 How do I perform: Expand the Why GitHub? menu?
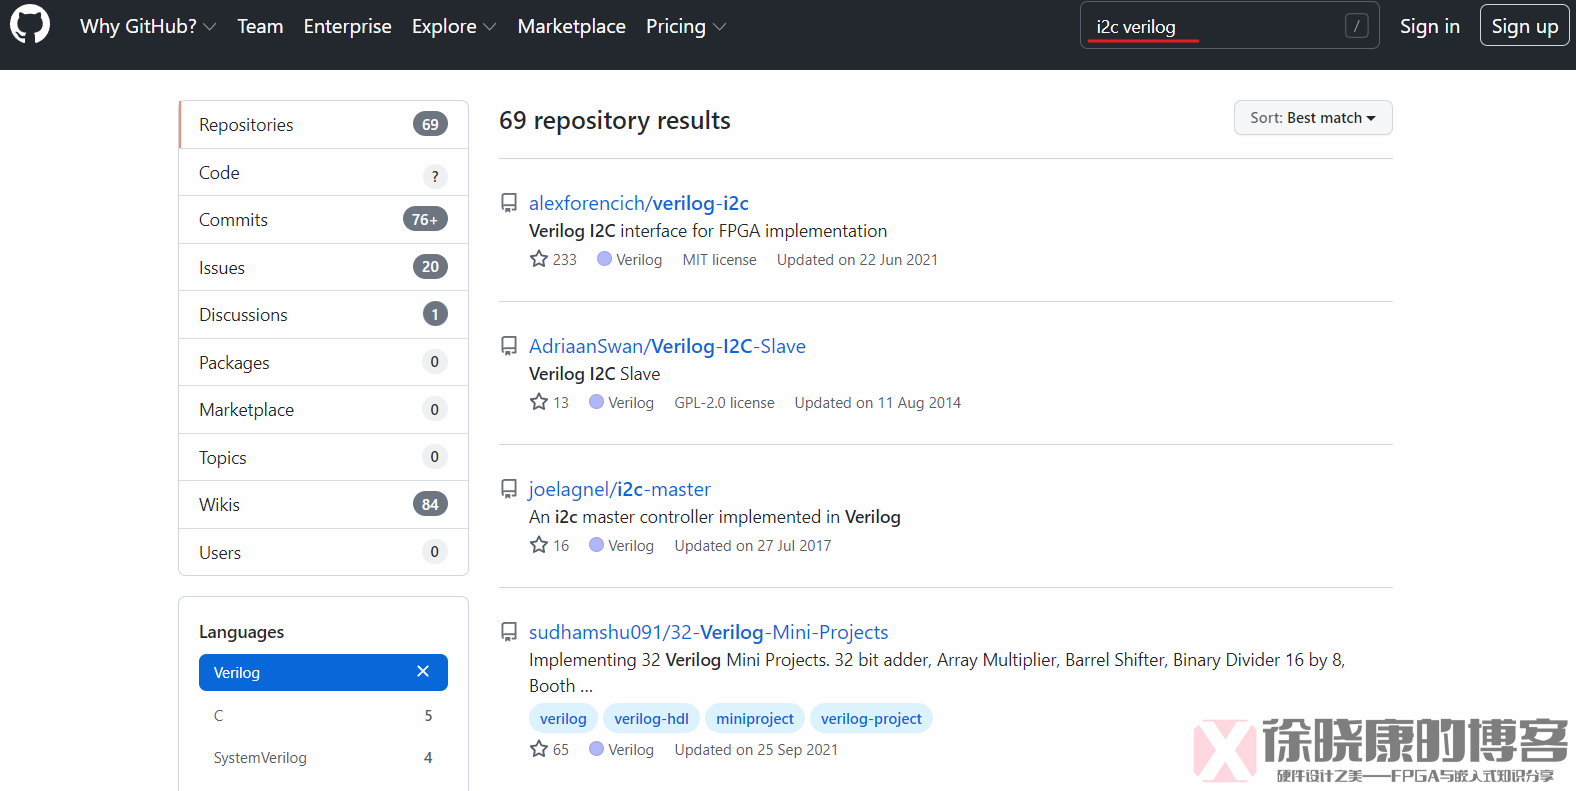click(148, 26)
